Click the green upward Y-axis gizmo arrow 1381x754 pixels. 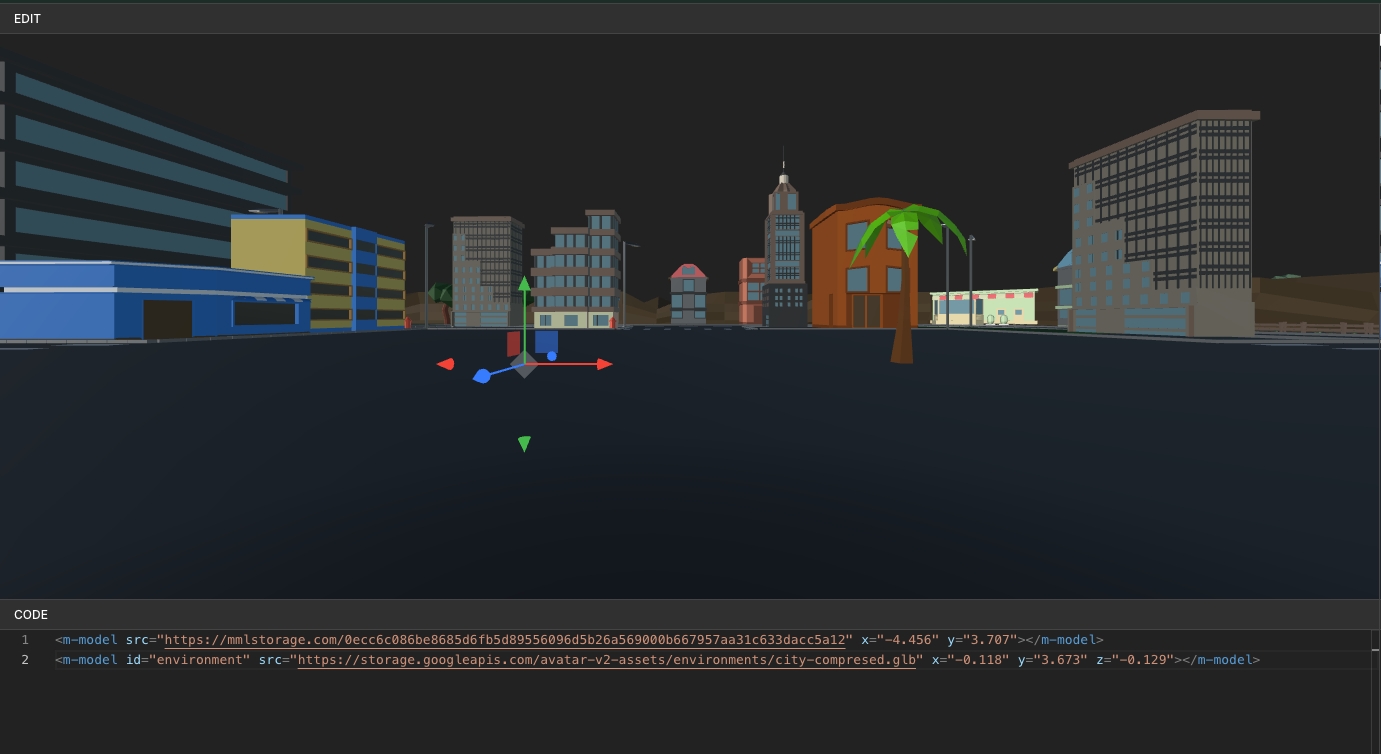pos(523,285)
